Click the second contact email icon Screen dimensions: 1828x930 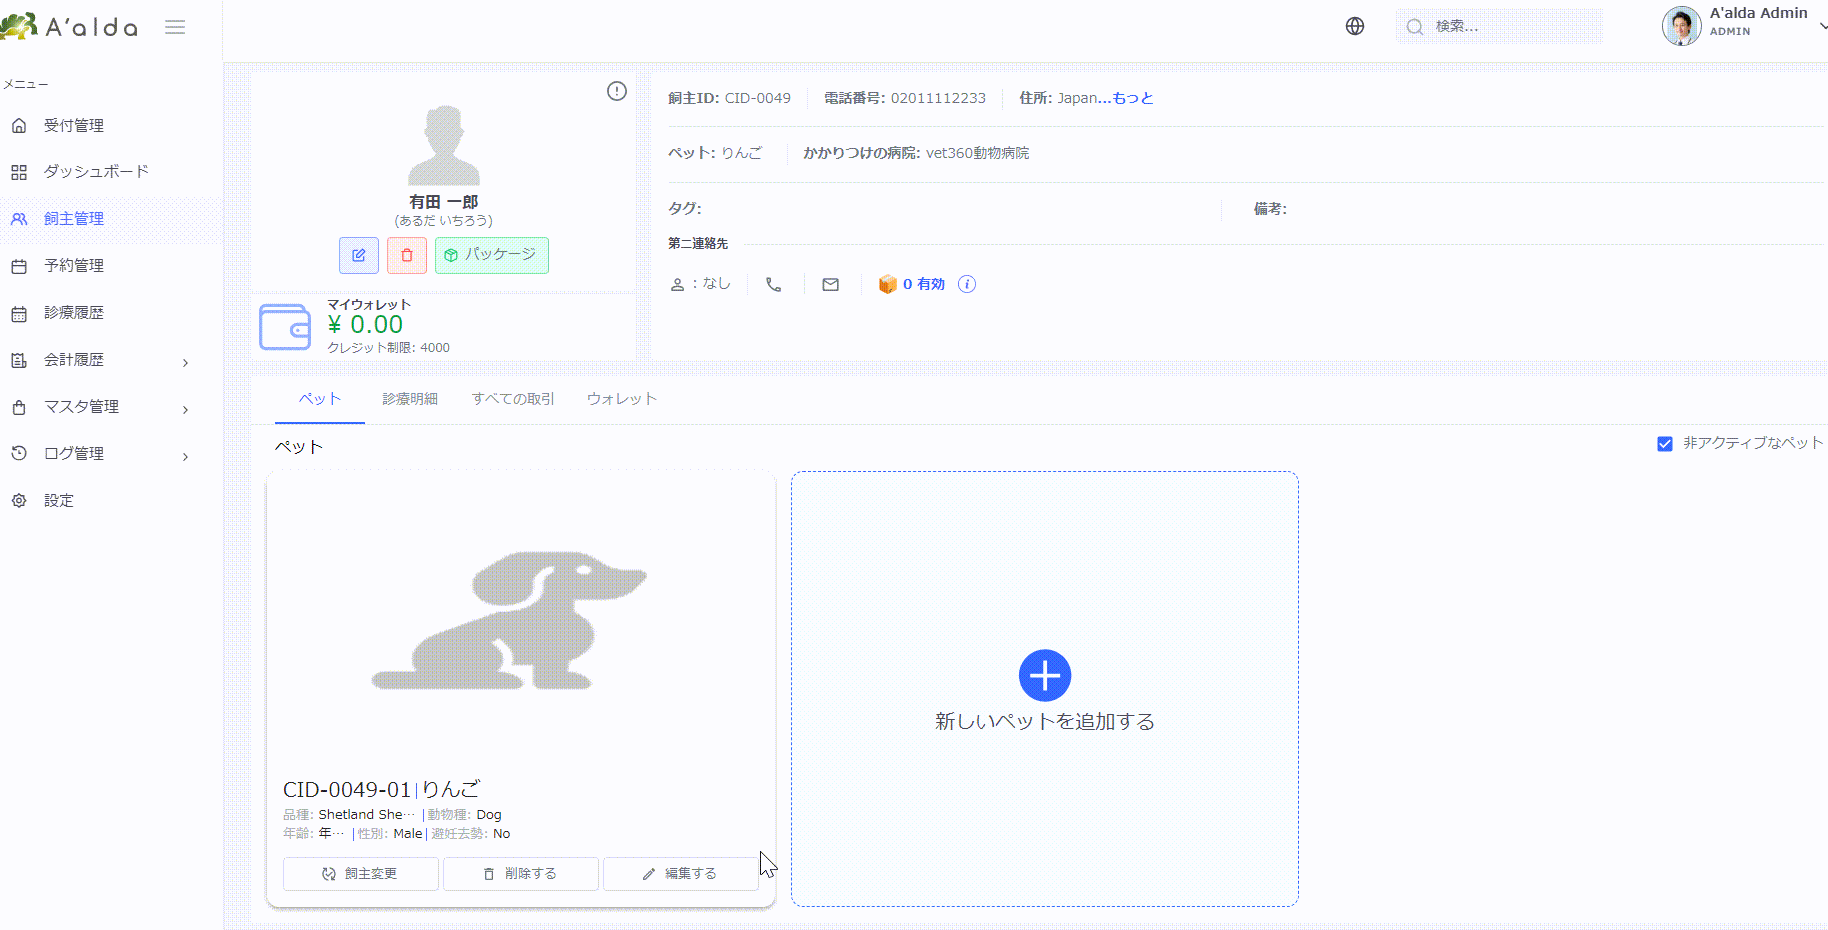point(830,284)
